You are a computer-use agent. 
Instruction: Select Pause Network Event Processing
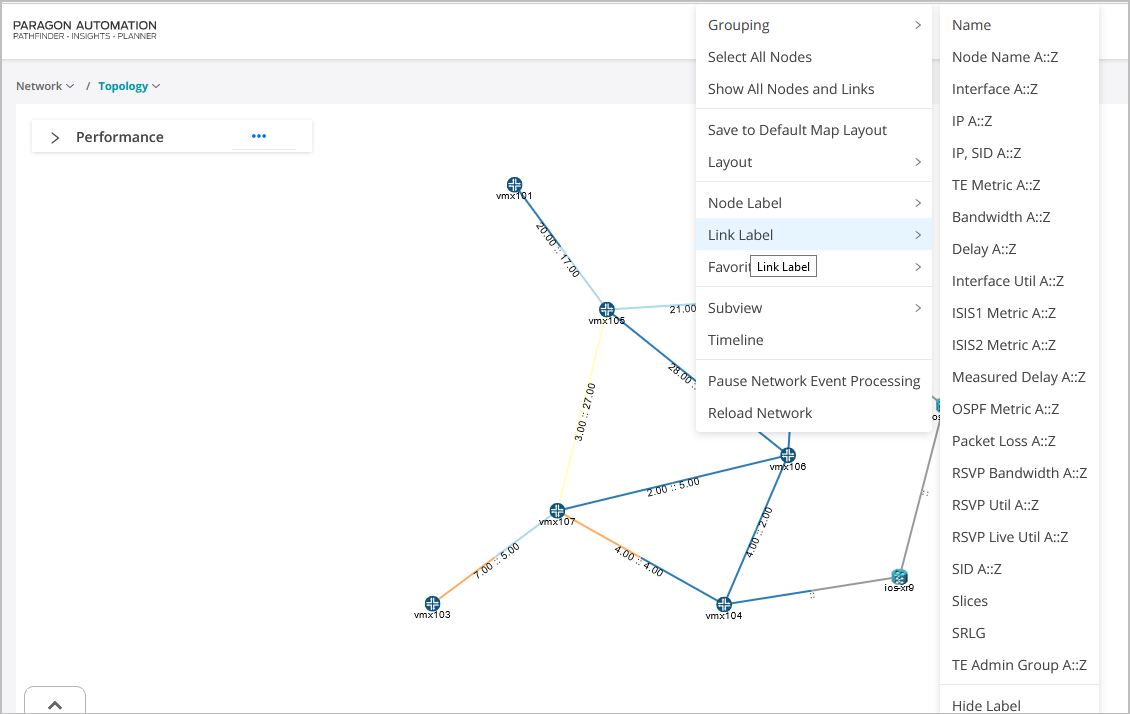pyautogui.click(x=814, y=381)
